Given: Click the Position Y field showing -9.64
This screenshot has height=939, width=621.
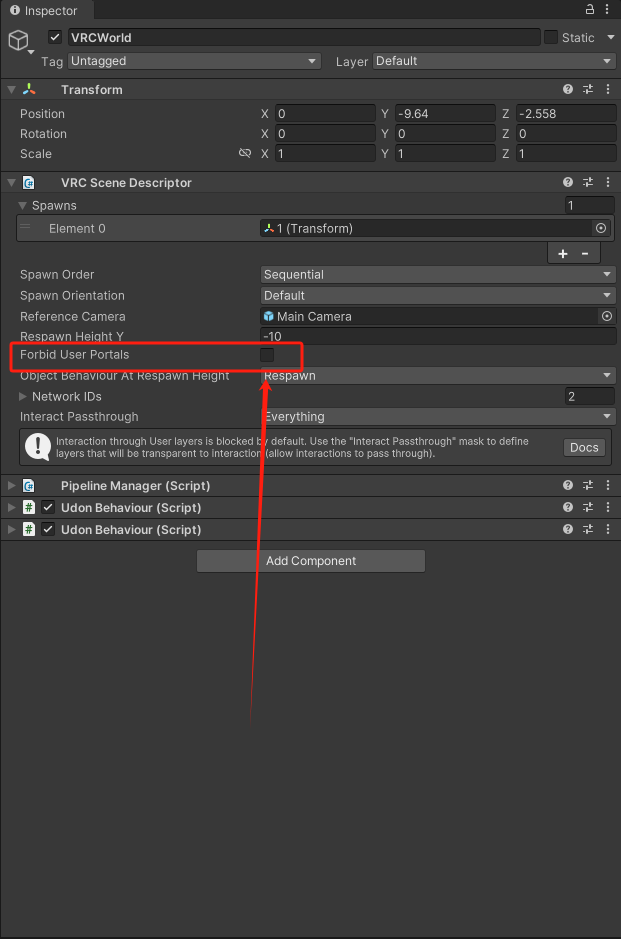Looking at the screenshot, I should pos(445,114).
